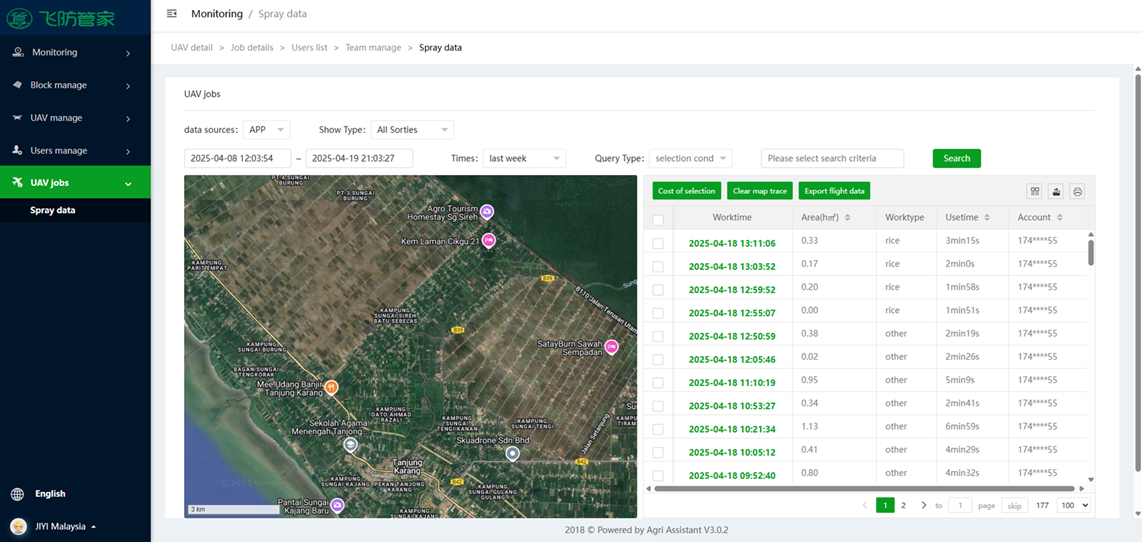The height and width of the screenshot is (542, 1142).
Task: Expand the Times last week dropdown
Action: [524, 158]
